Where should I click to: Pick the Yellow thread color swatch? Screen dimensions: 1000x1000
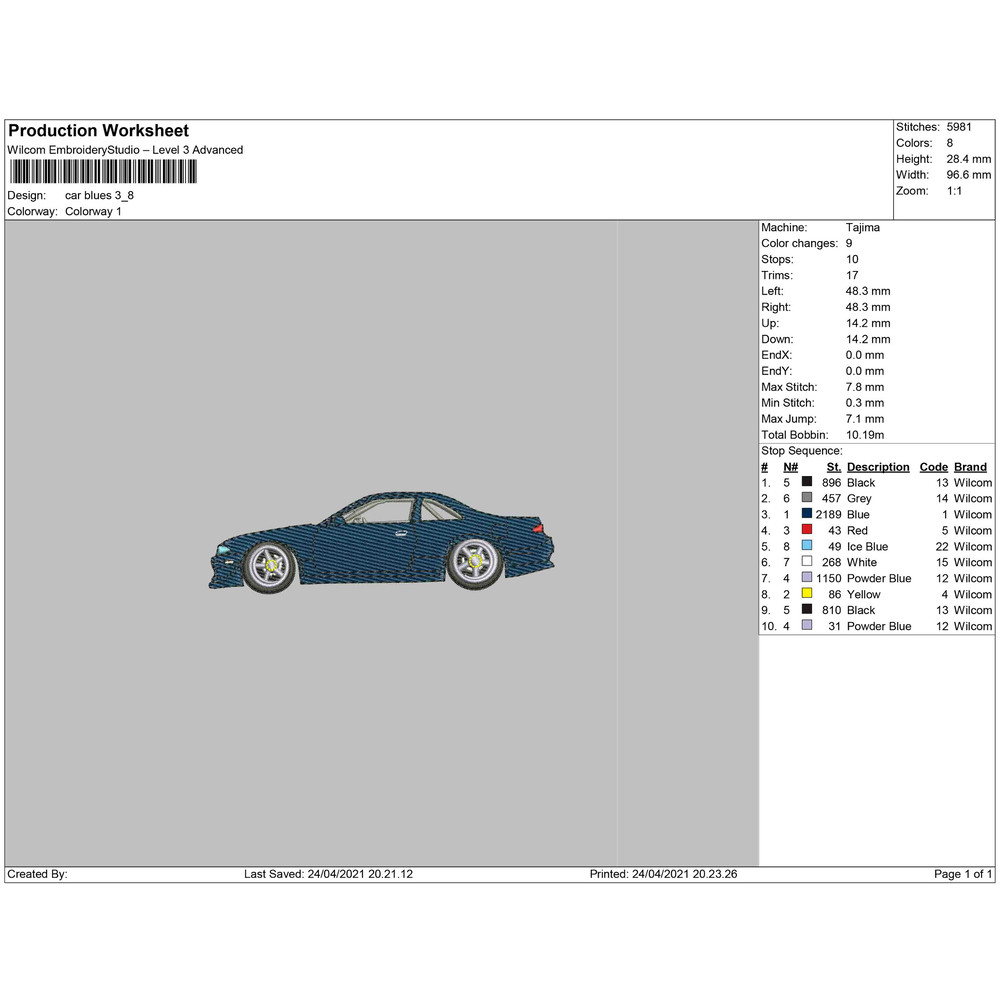pos(807,594)
